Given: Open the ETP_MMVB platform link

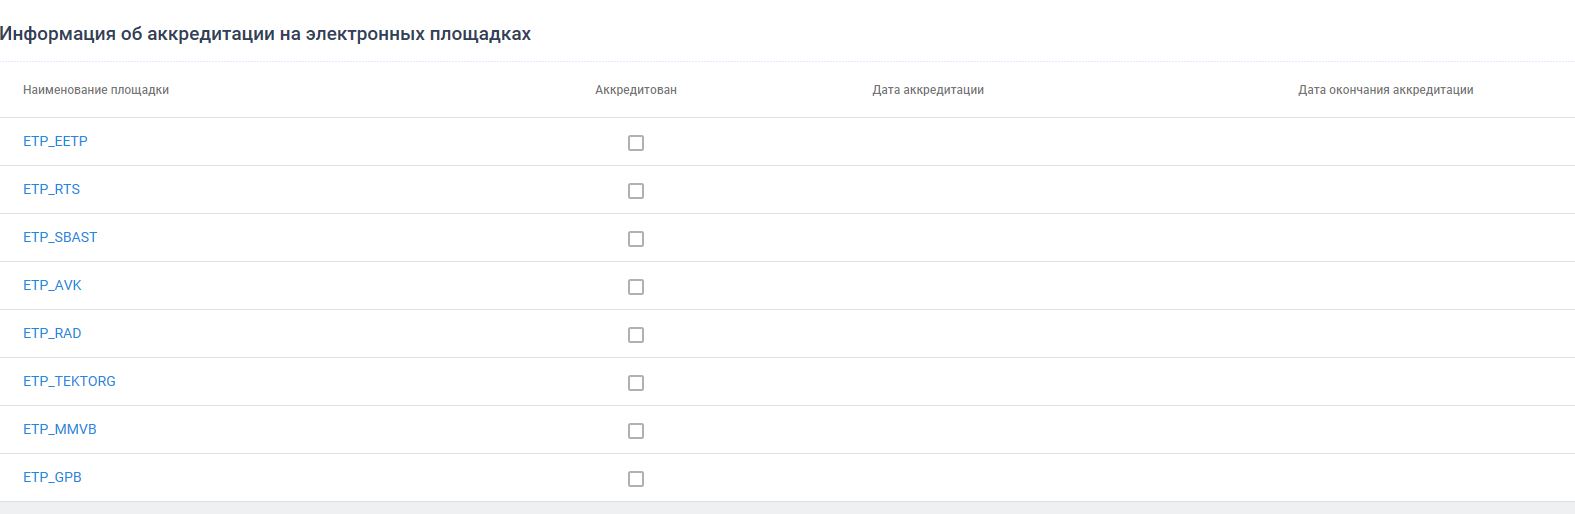Looking at the screenshot, I should pos(60,429).
